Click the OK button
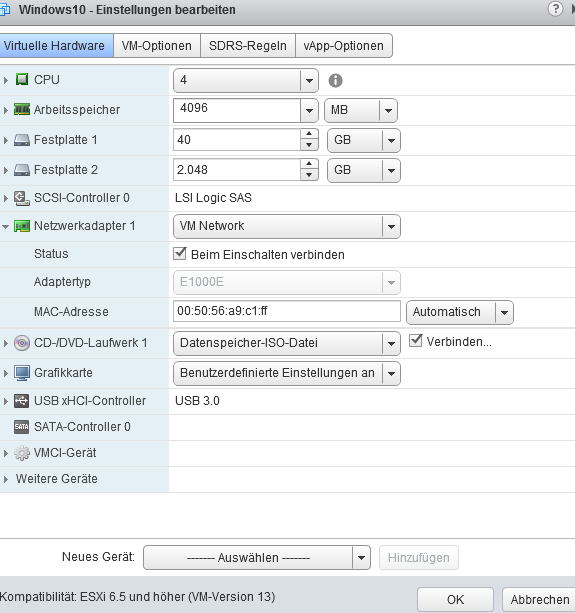The image size is (575, 613). [x=455, y=599]
